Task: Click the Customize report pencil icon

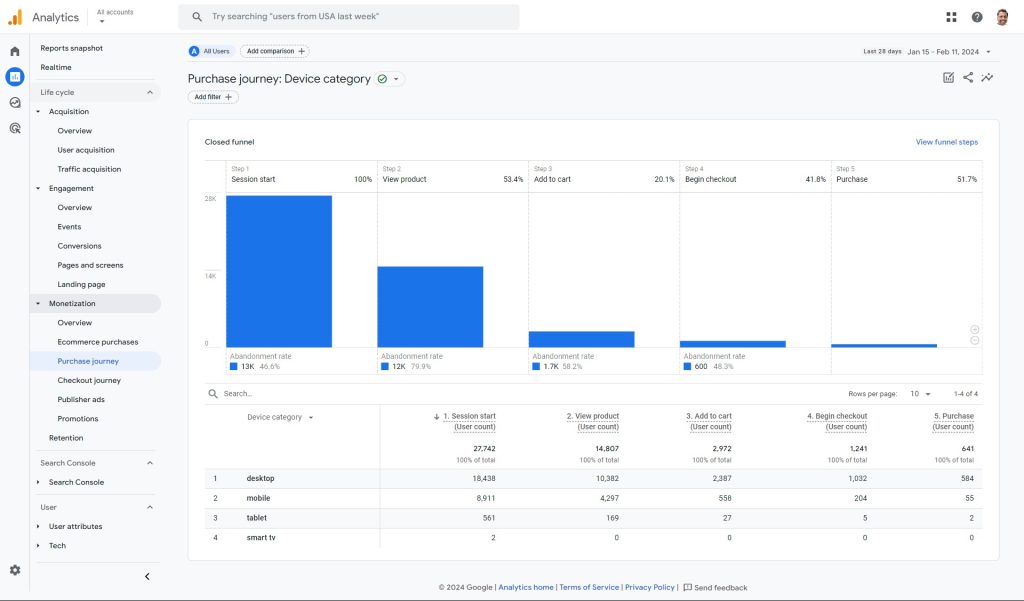Action: pyautogui.click(x=948, y=78)
